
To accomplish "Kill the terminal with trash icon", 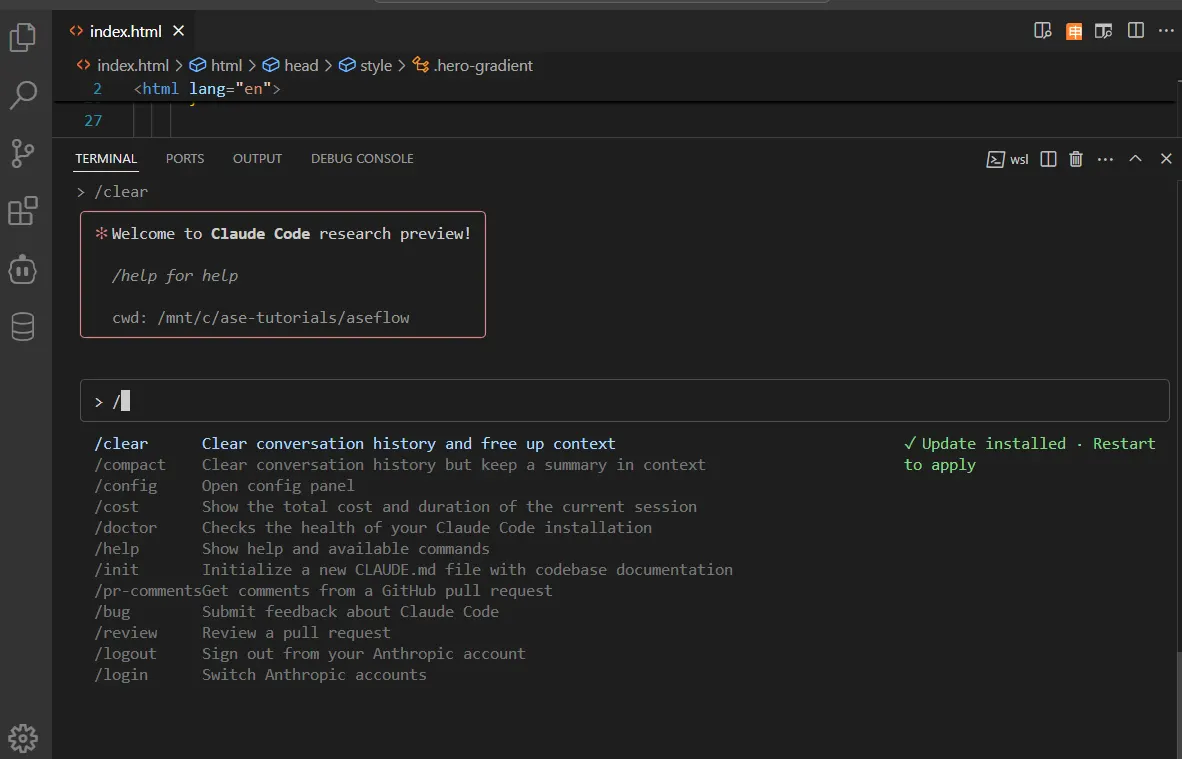I will (x=1076, y=159).
